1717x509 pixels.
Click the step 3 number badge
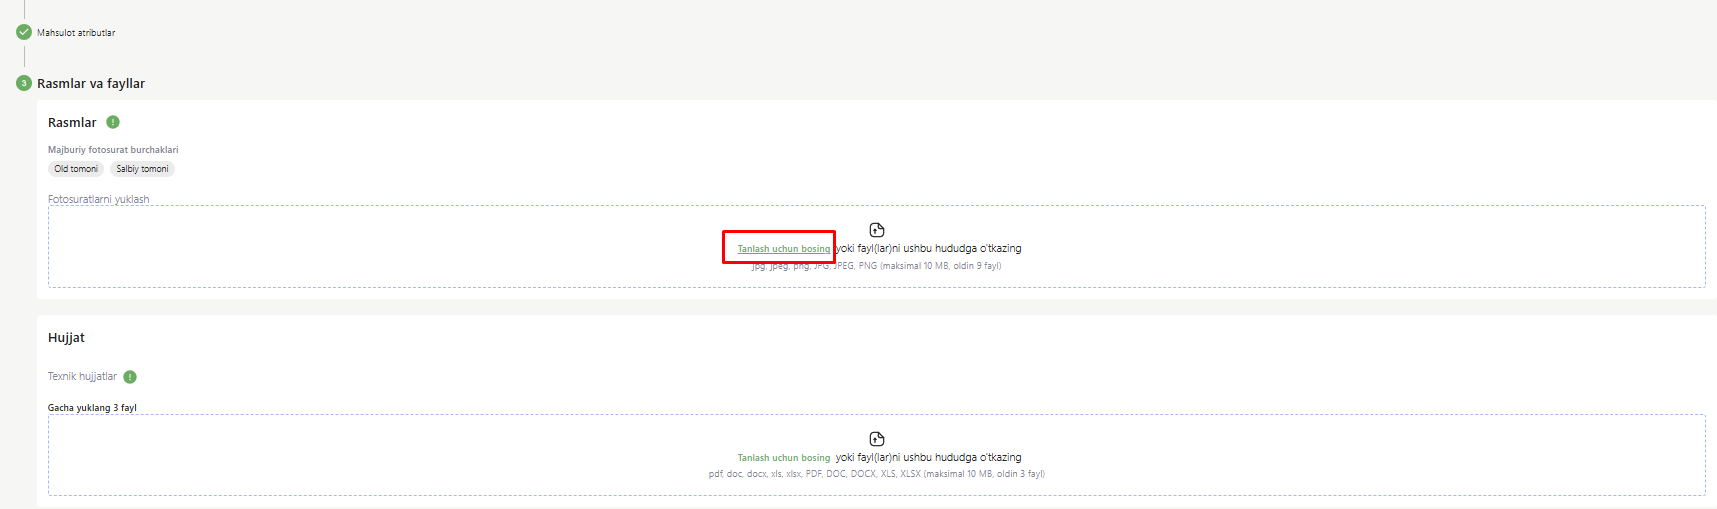(24, 83)
